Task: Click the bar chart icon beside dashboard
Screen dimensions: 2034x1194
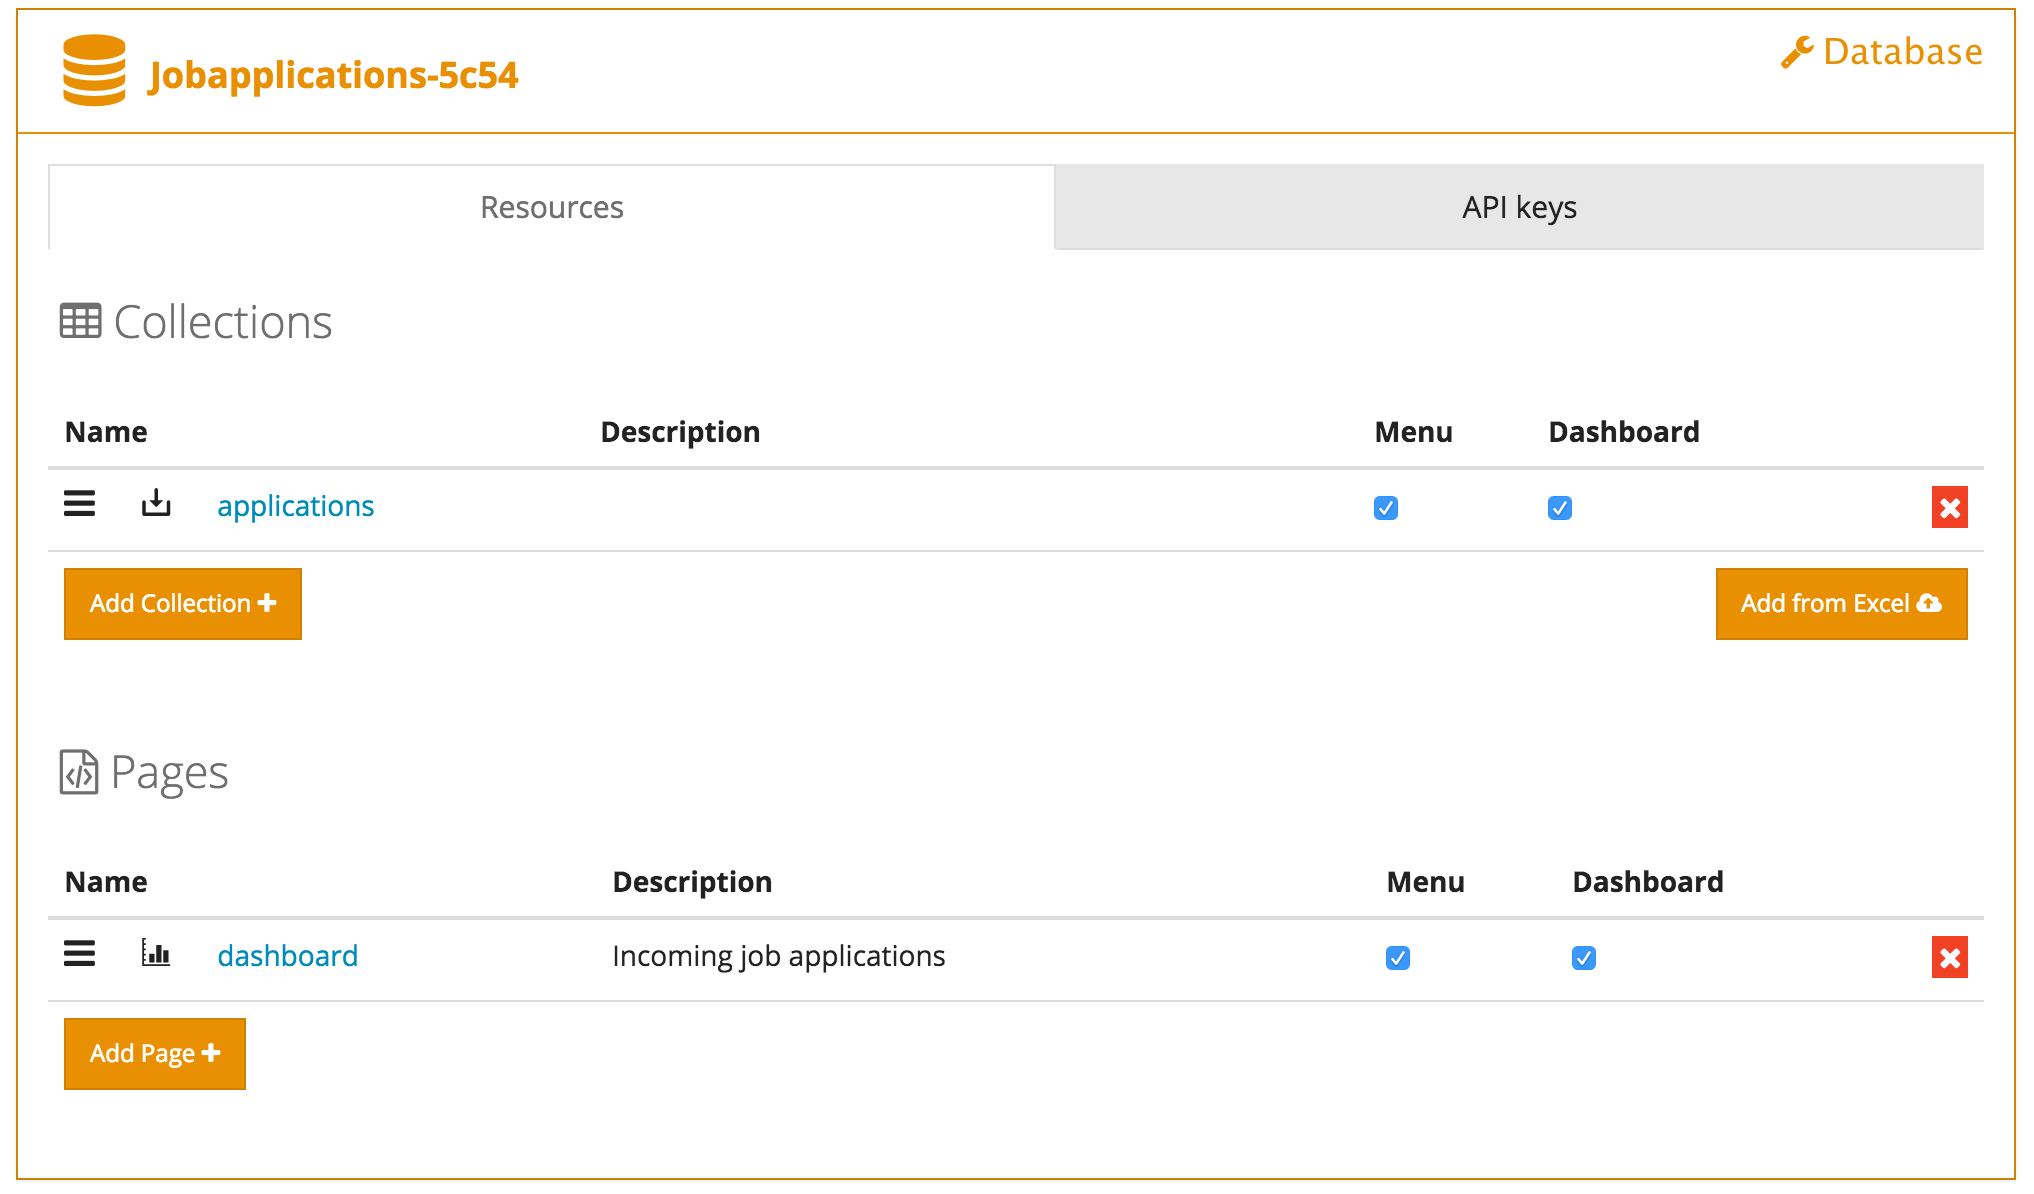Action: tap(156, 953)
